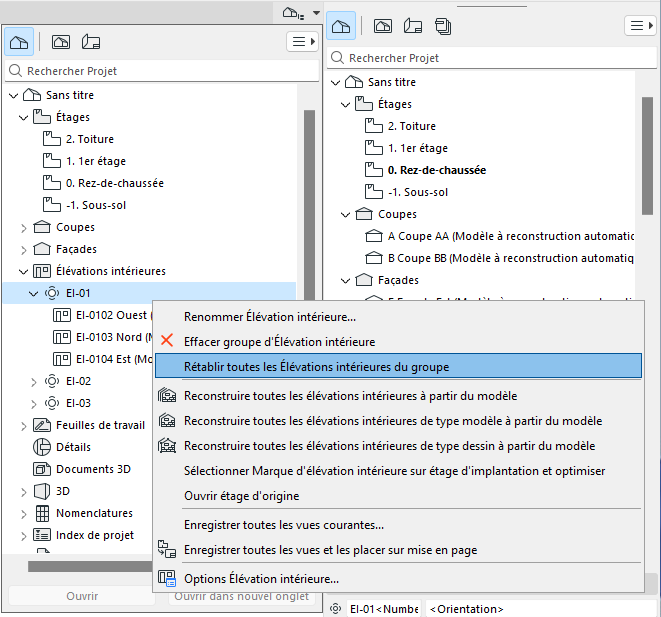Collapse Façades folder in right tree
The image size is (661, 617).
coord(346,281)
